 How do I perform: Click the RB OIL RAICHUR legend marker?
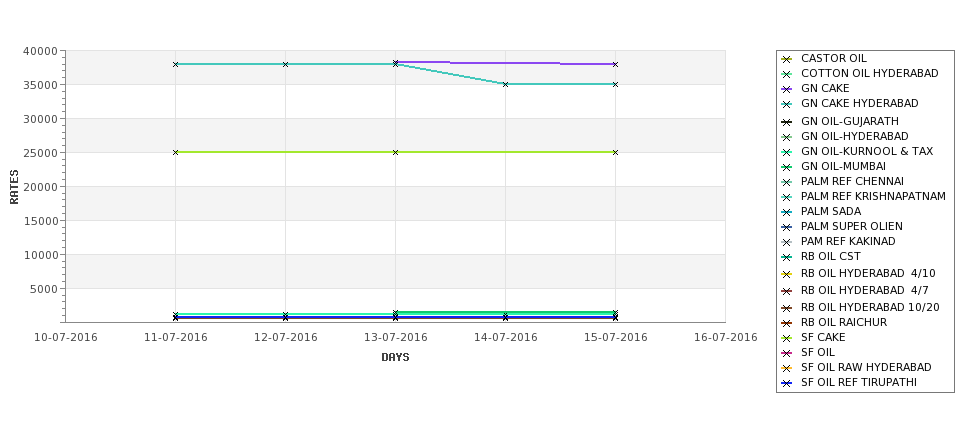click(787, 323)
